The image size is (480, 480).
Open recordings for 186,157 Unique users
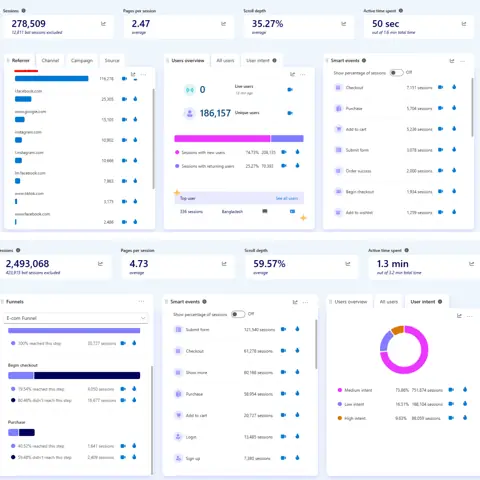290,113
